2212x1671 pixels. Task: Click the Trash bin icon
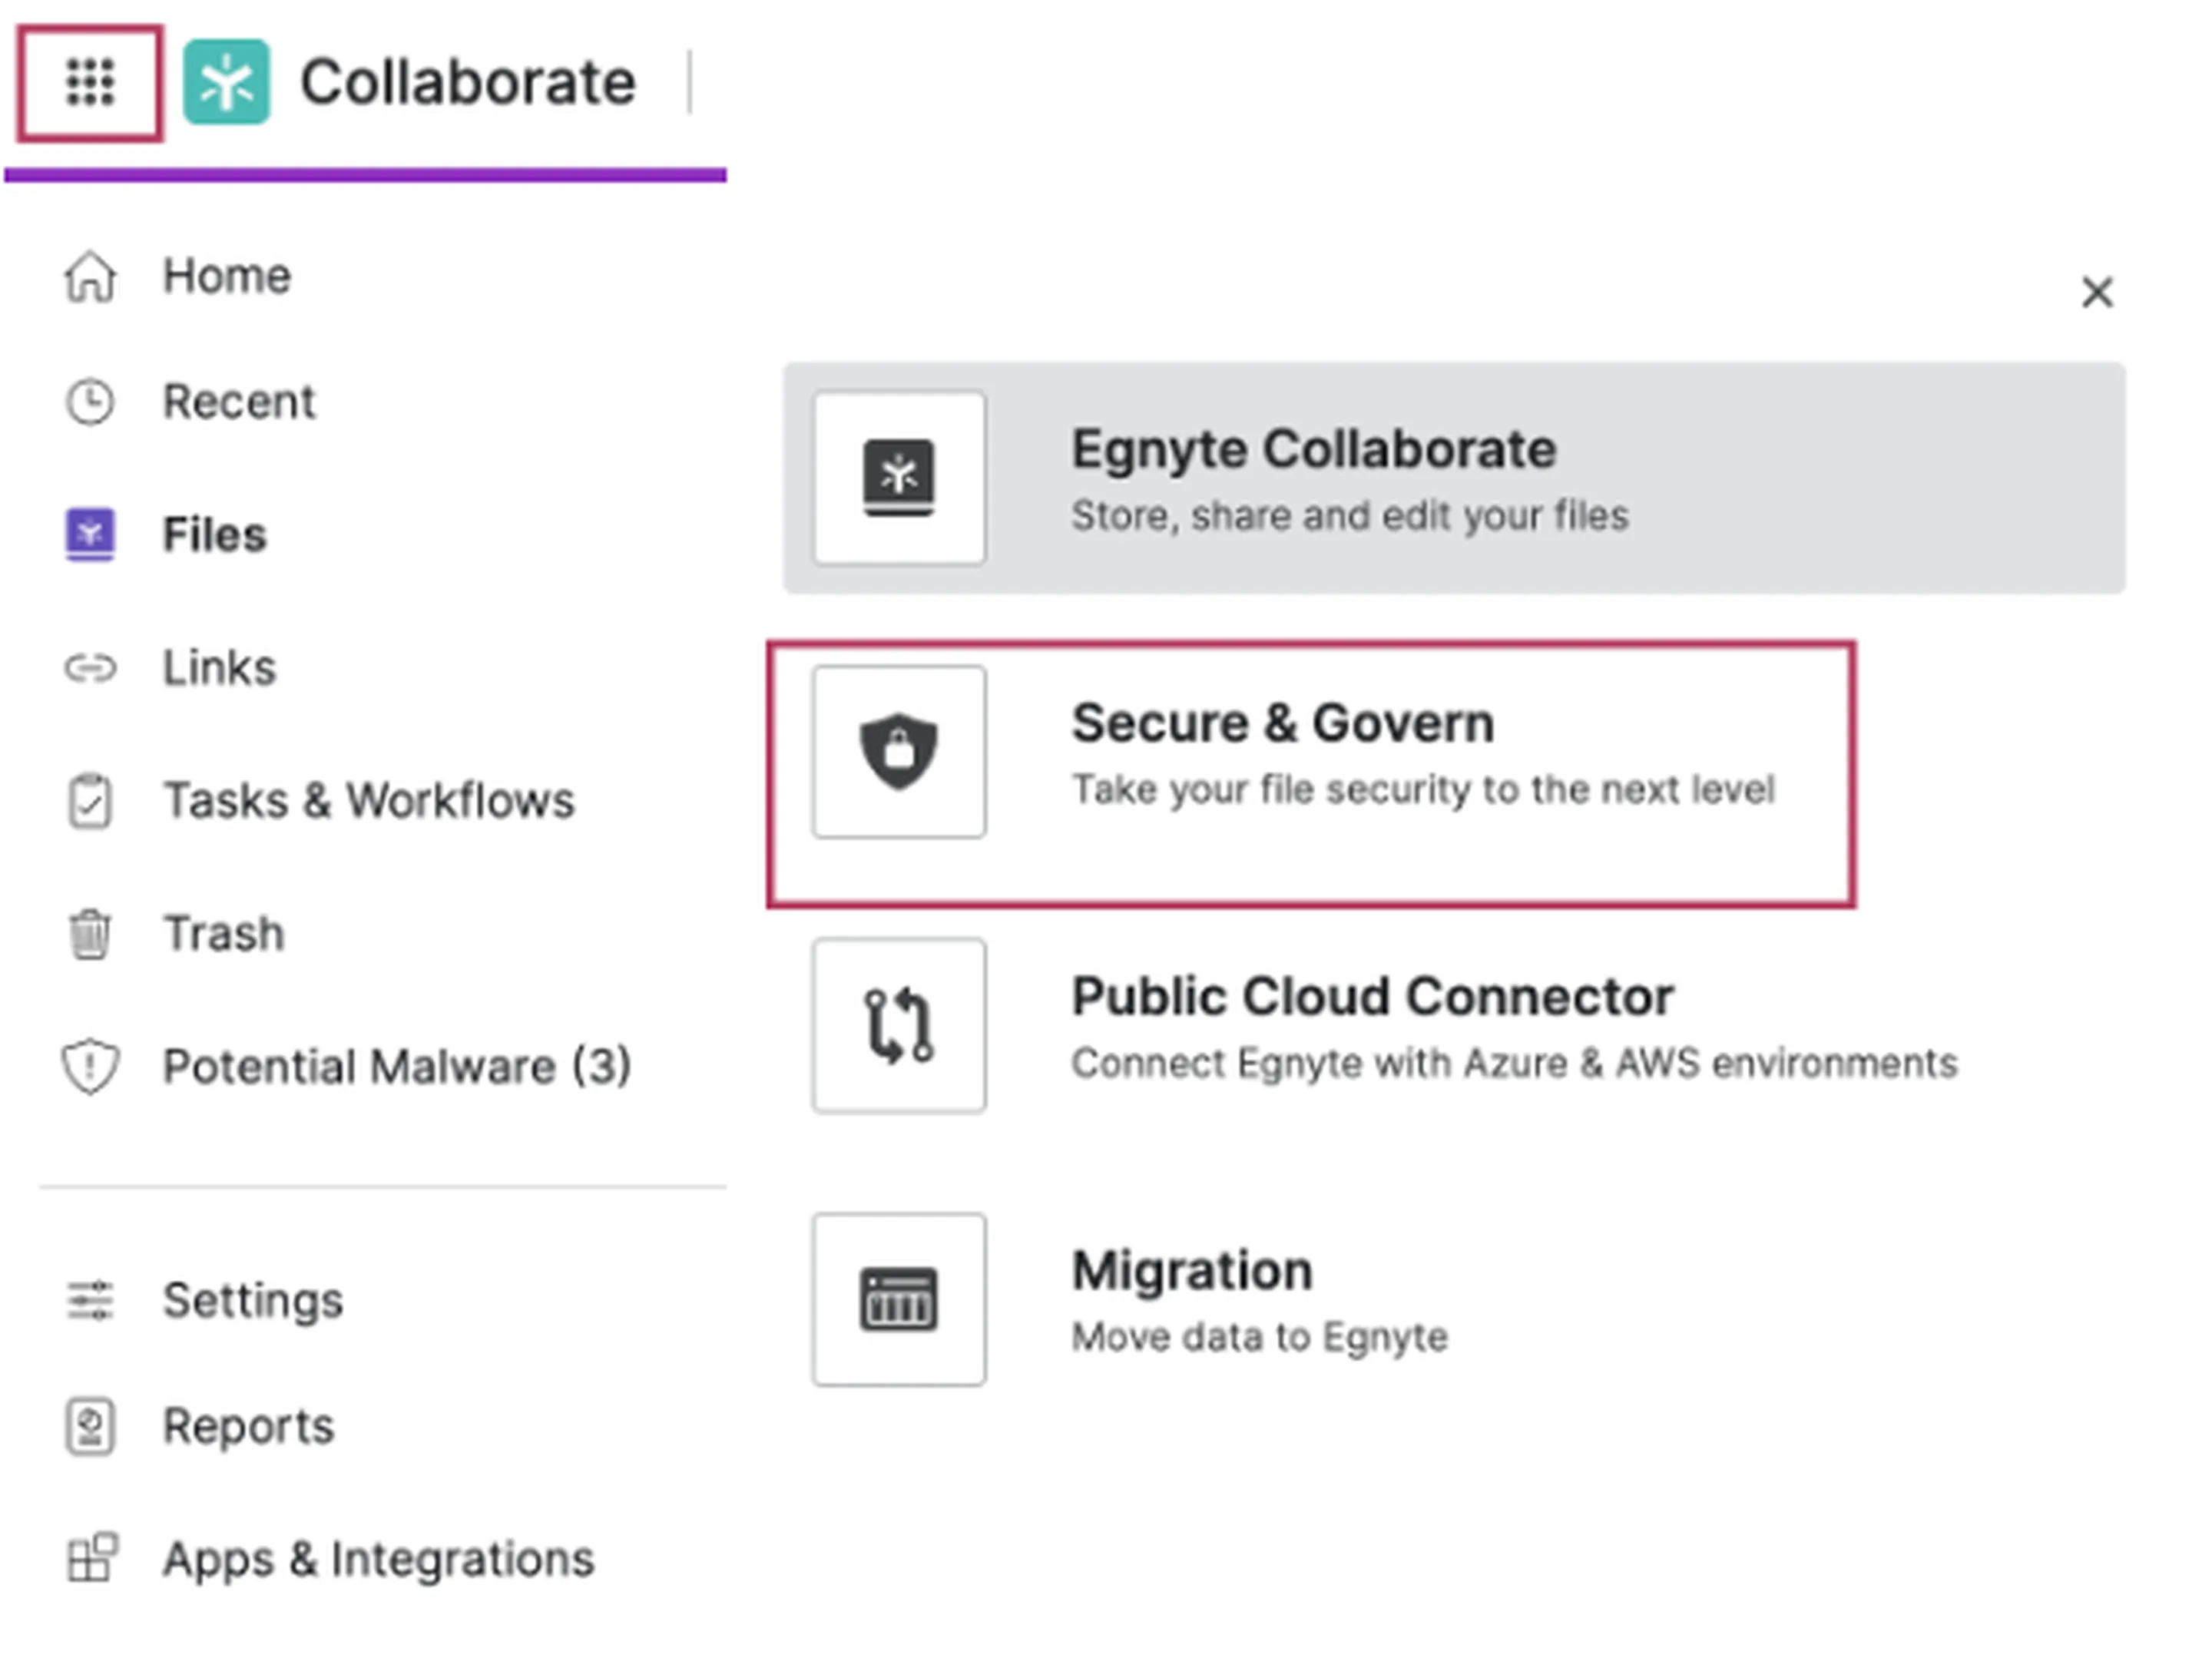tap(90, 934)
